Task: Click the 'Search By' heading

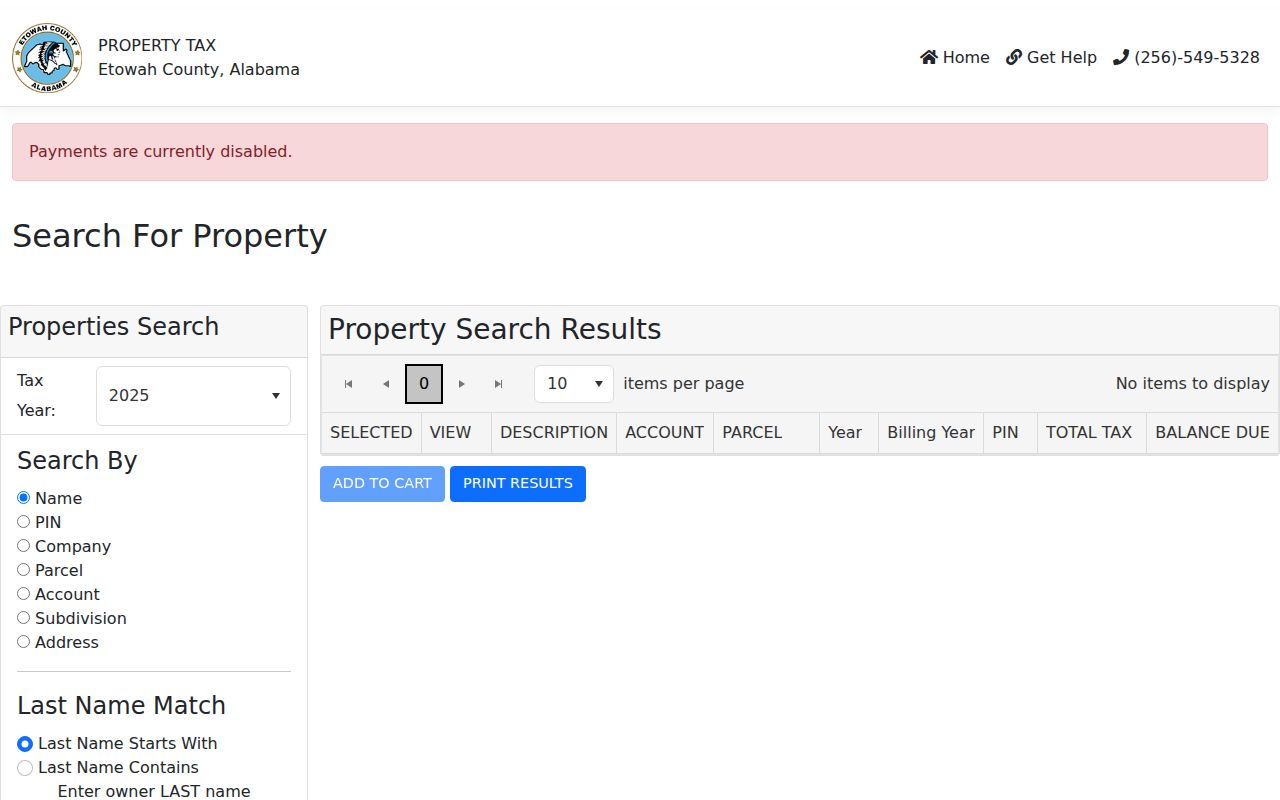Action: 77,461
